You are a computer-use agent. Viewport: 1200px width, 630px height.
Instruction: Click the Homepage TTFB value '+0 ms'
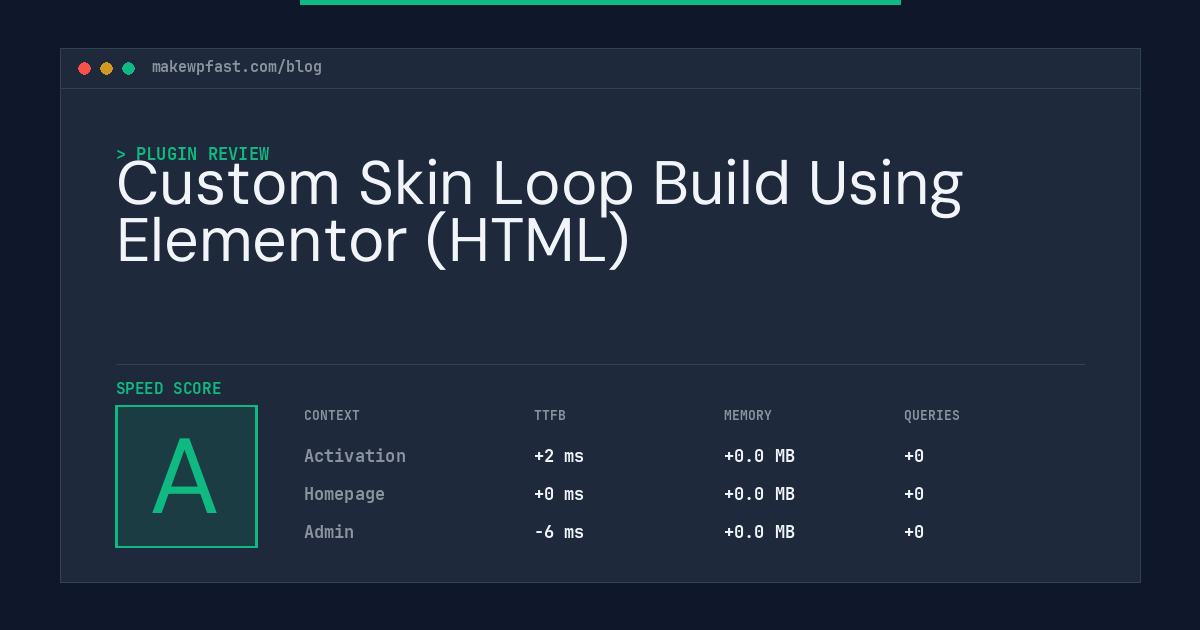pos(559,494)
